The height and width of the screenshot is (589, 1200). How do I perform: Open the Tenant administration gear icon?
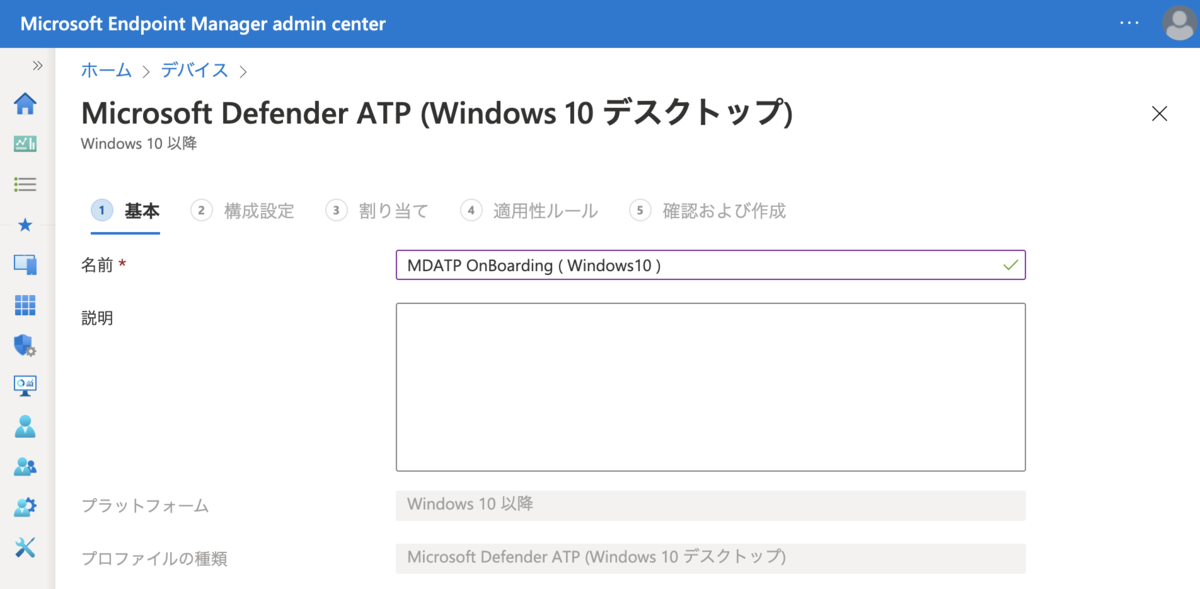pos(25,506)
